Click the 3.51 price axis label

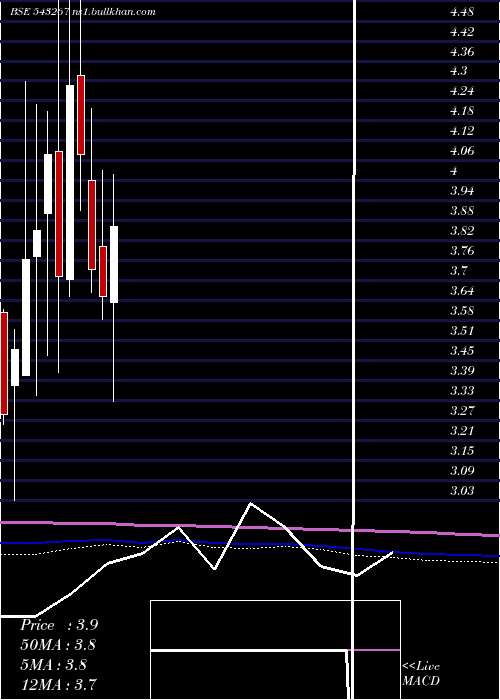pos(462,330)
